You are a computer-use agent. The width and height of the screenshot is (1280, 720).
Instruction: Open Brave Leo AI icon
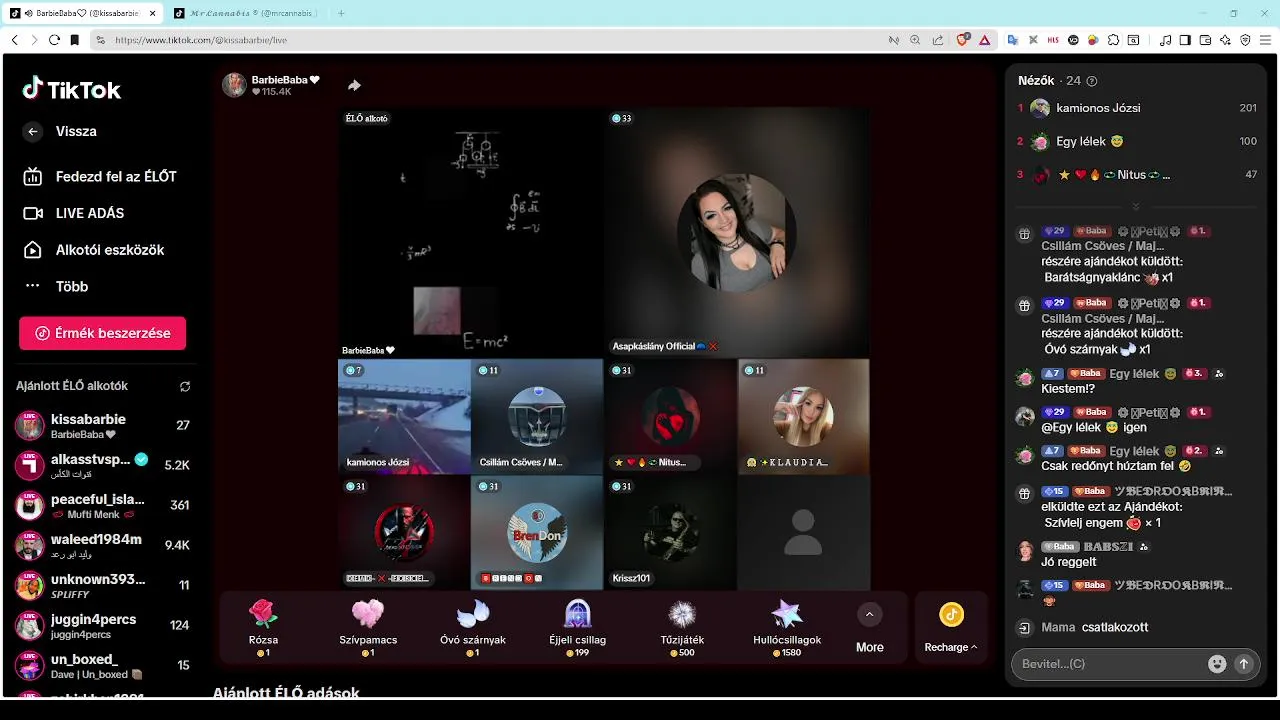1225,40
